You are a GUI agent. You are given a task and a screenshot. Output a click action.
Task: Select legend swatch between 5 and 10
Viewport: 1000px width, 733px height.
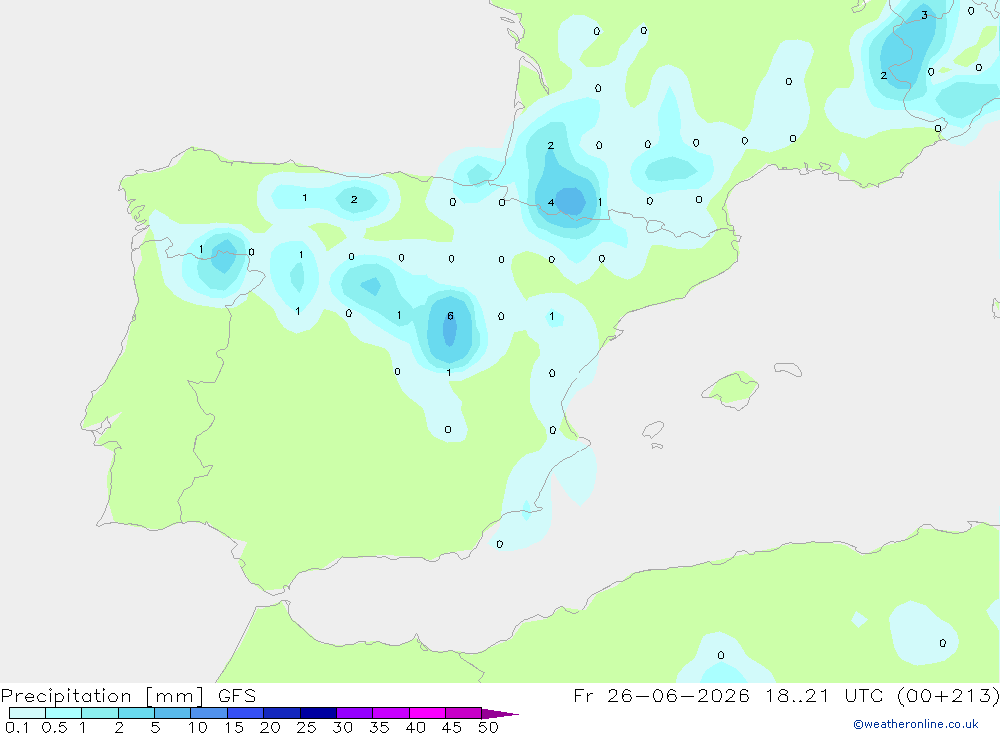172,713
